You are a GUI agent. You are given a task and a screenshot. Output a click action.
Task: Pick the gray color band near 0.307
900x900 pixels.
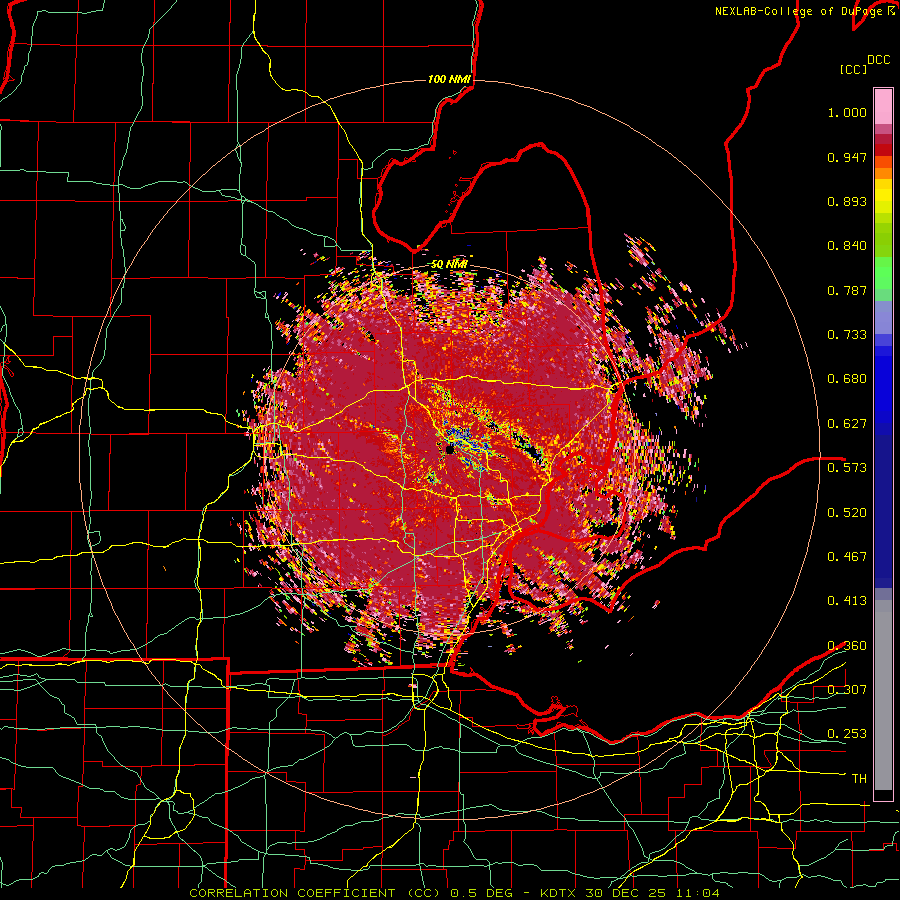pos(883,695)
